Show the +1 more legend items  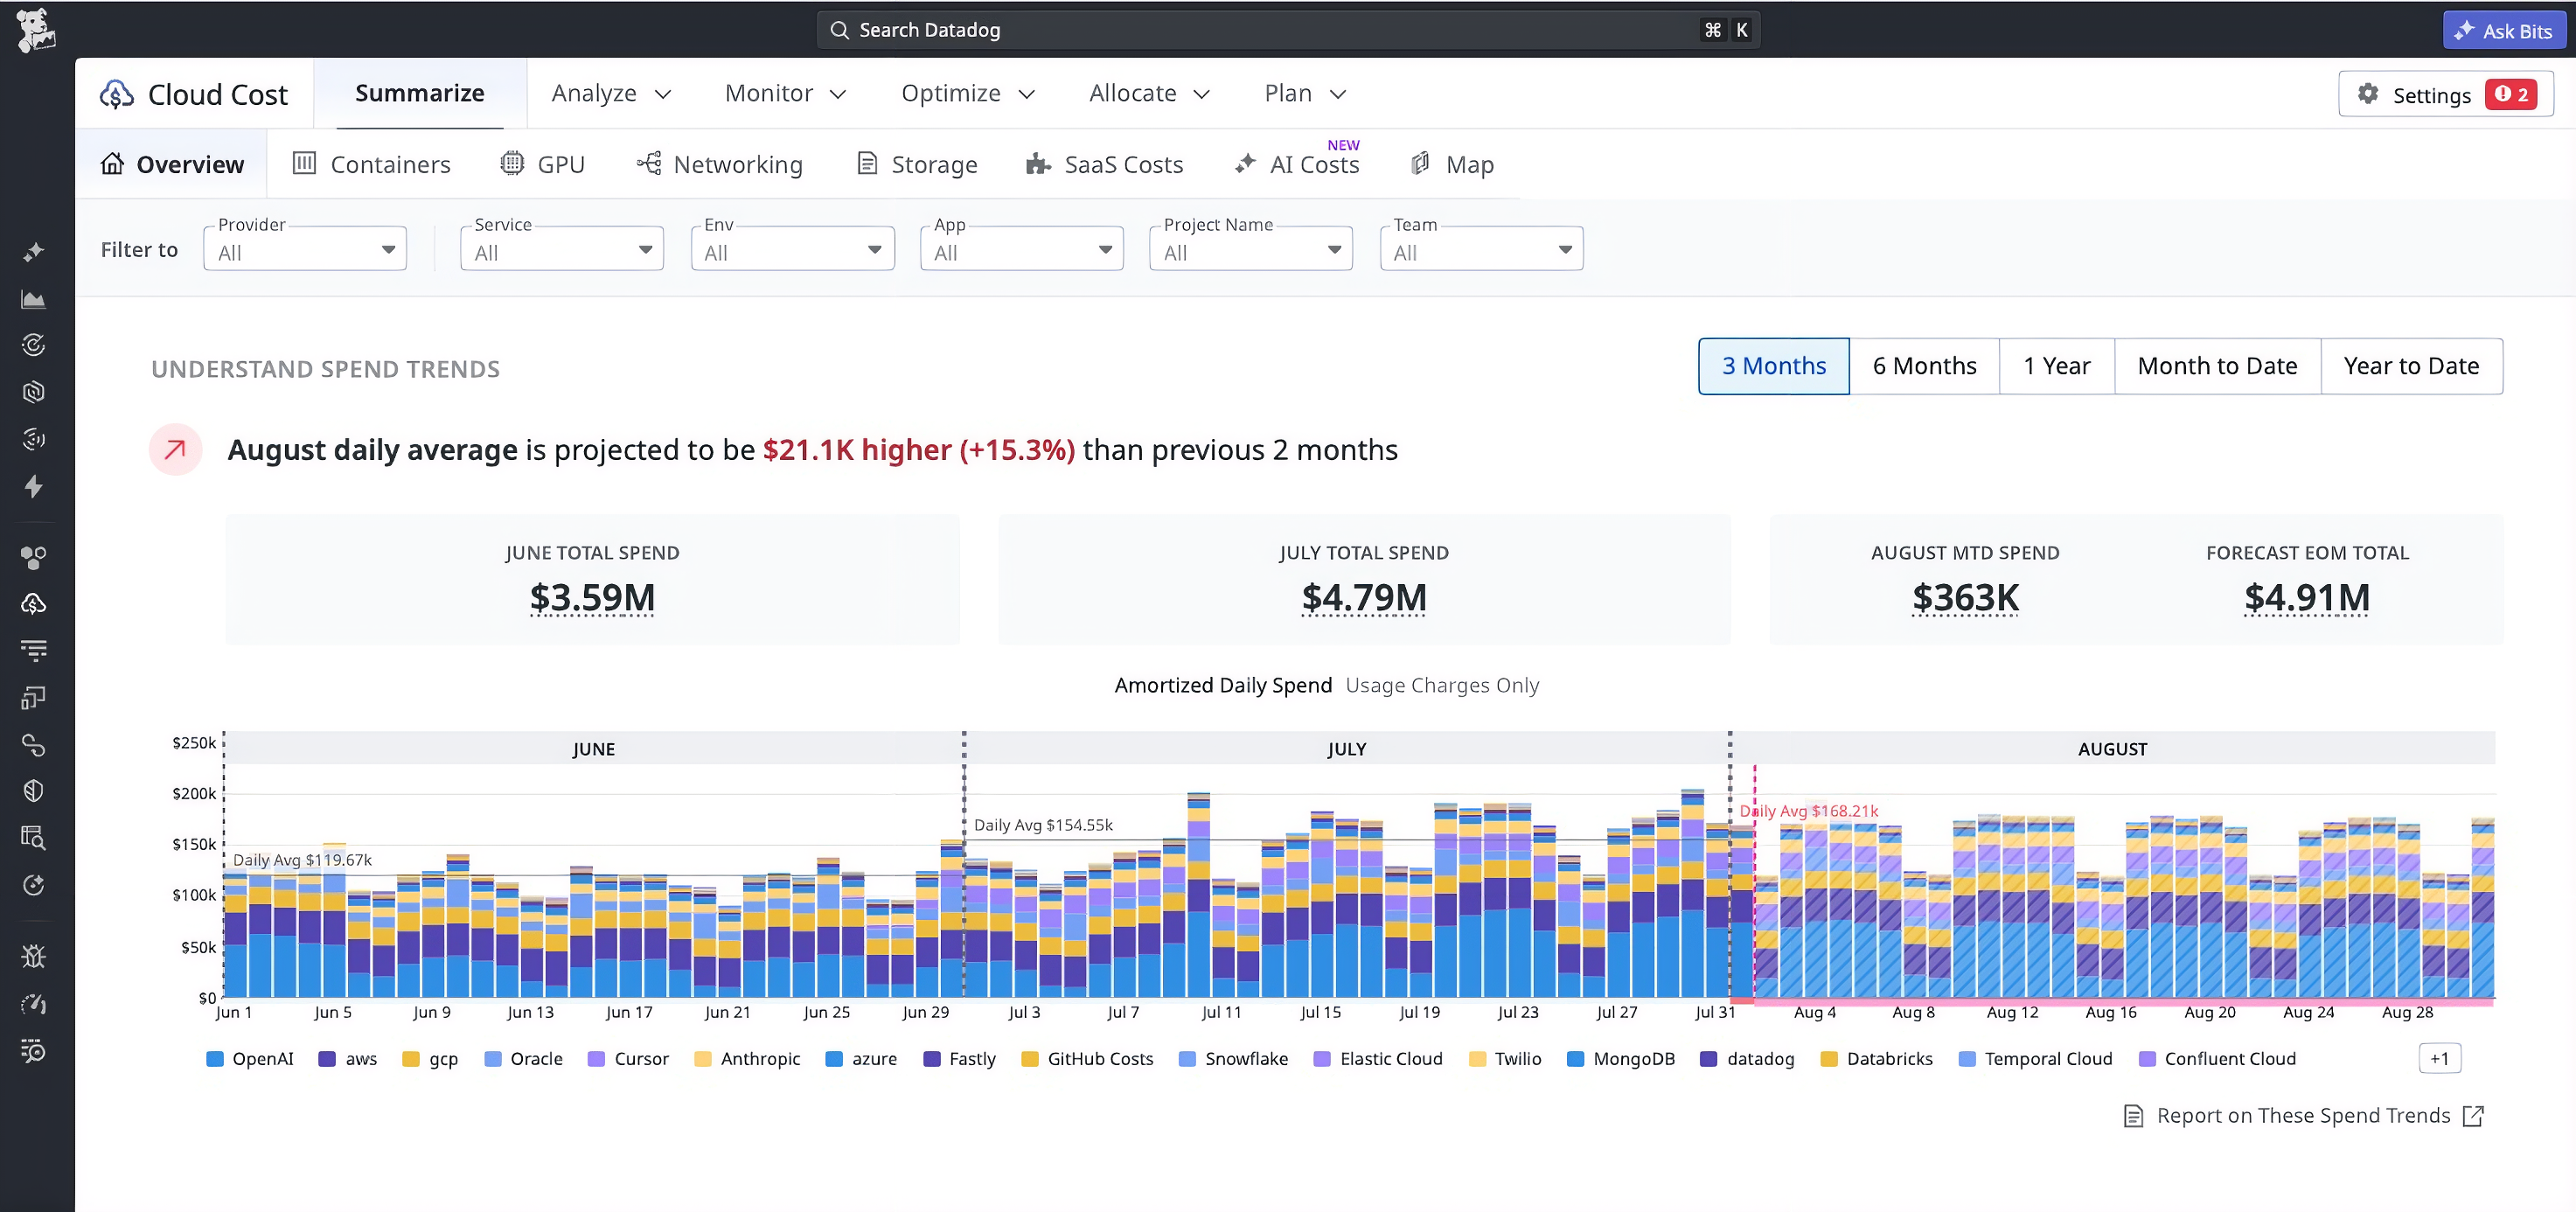click(2439, 1058)
